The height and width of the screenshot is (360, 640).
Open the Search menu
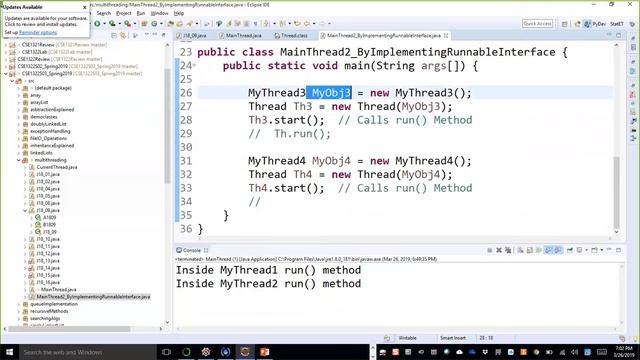(104, 13)
